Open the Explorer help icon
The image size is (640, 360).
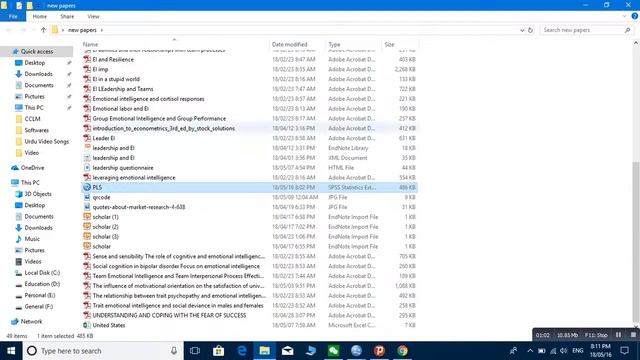(x=635, y=16)
